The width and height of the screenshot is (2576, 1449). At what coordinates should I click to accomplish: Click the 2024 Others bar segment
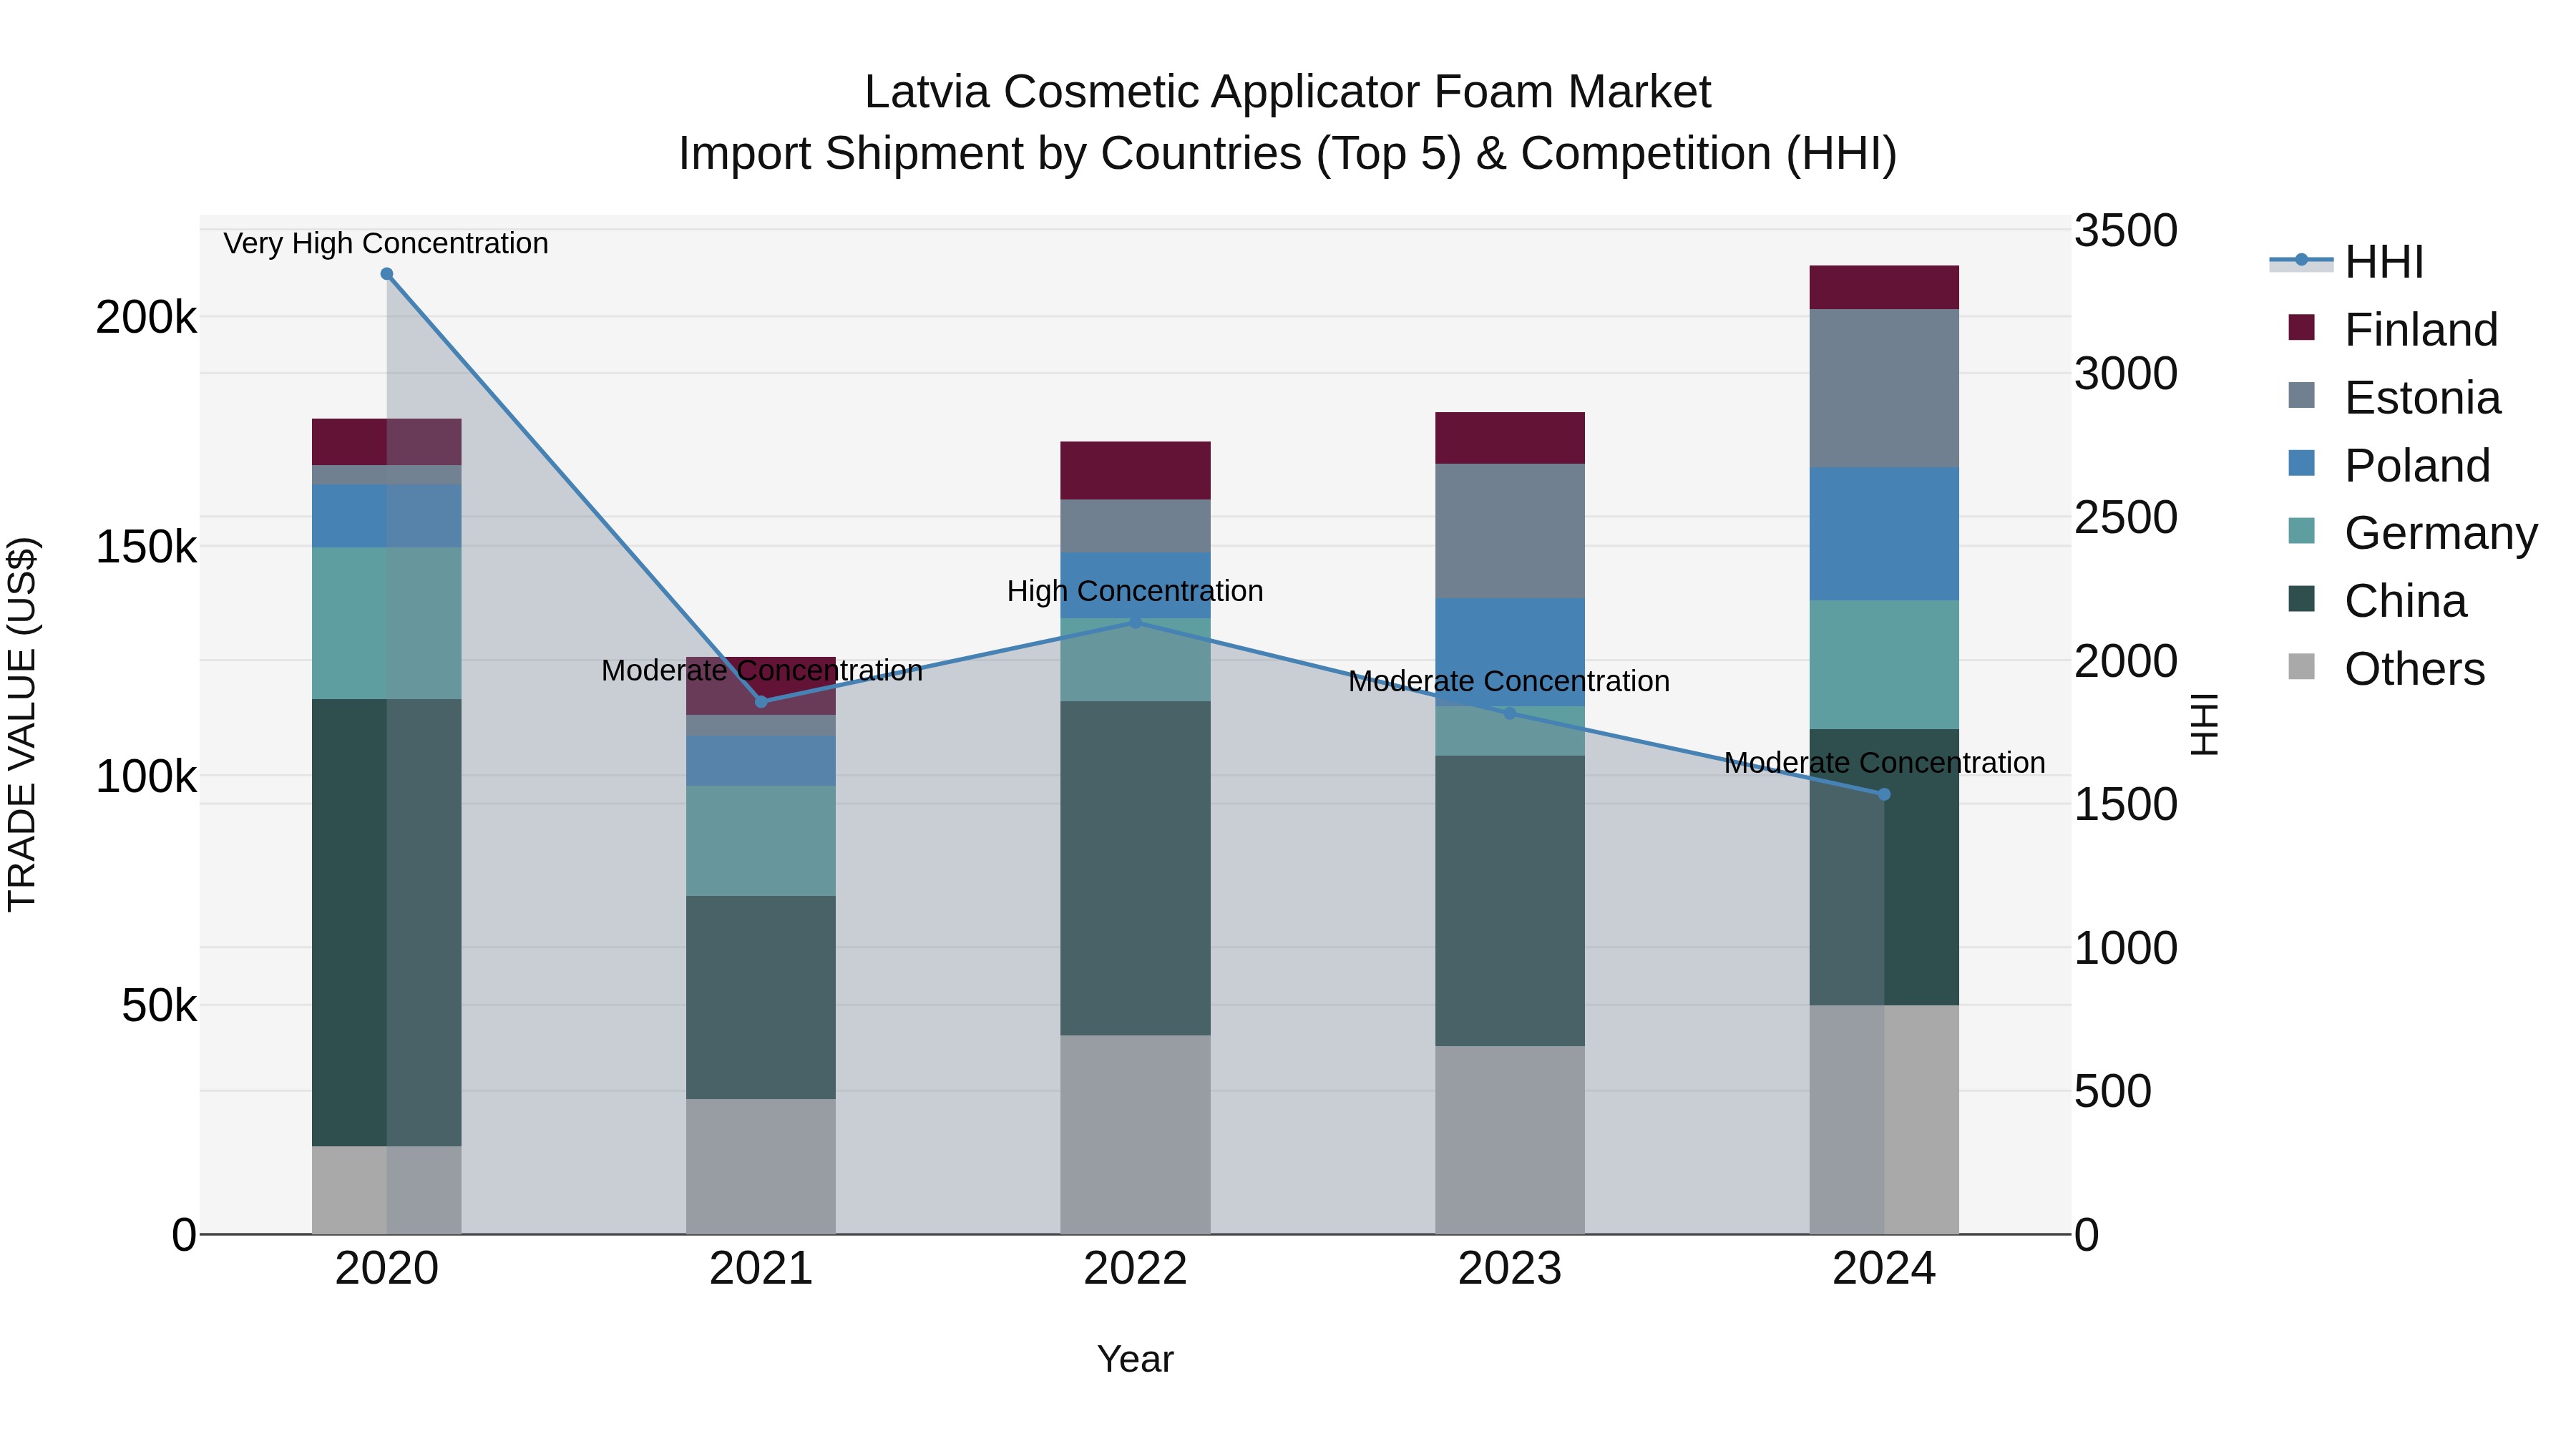click(x=1884, y=1120)
